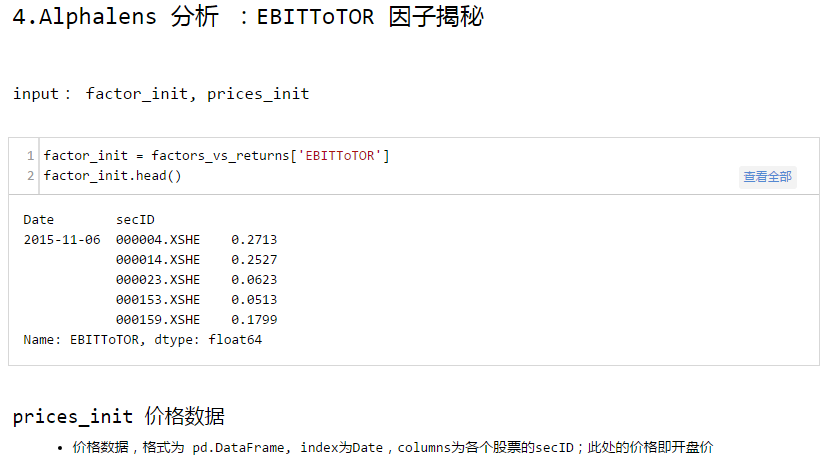
Task: Select the 000153.XSHE row in output
Action: (158, 300)
